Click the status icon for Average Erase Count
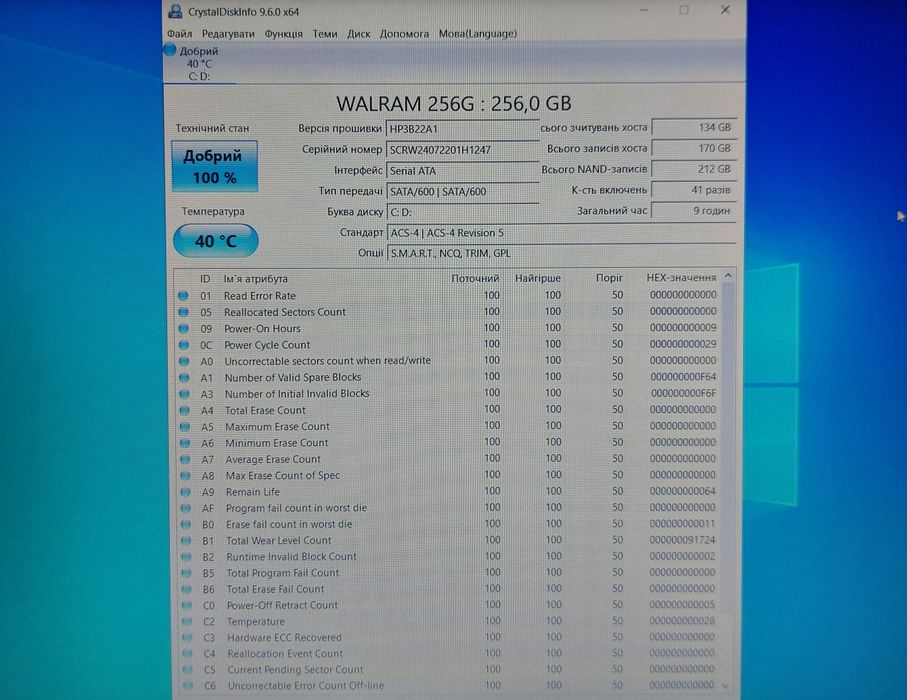The width and height of the screenshot is (907, 700). point(185,459)
